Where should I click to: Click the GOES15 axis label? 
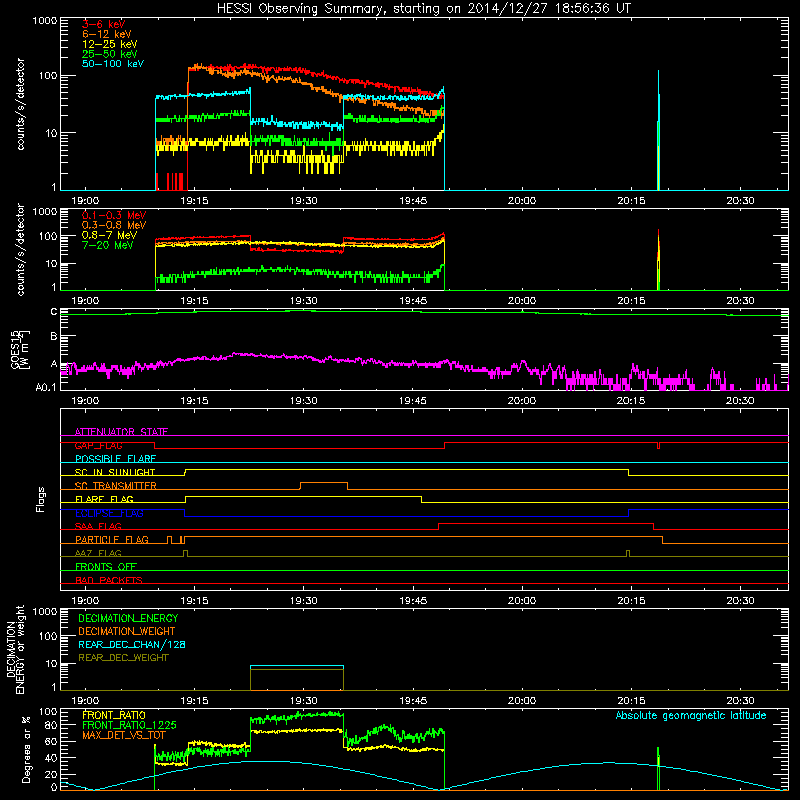[x=16, y=349]
